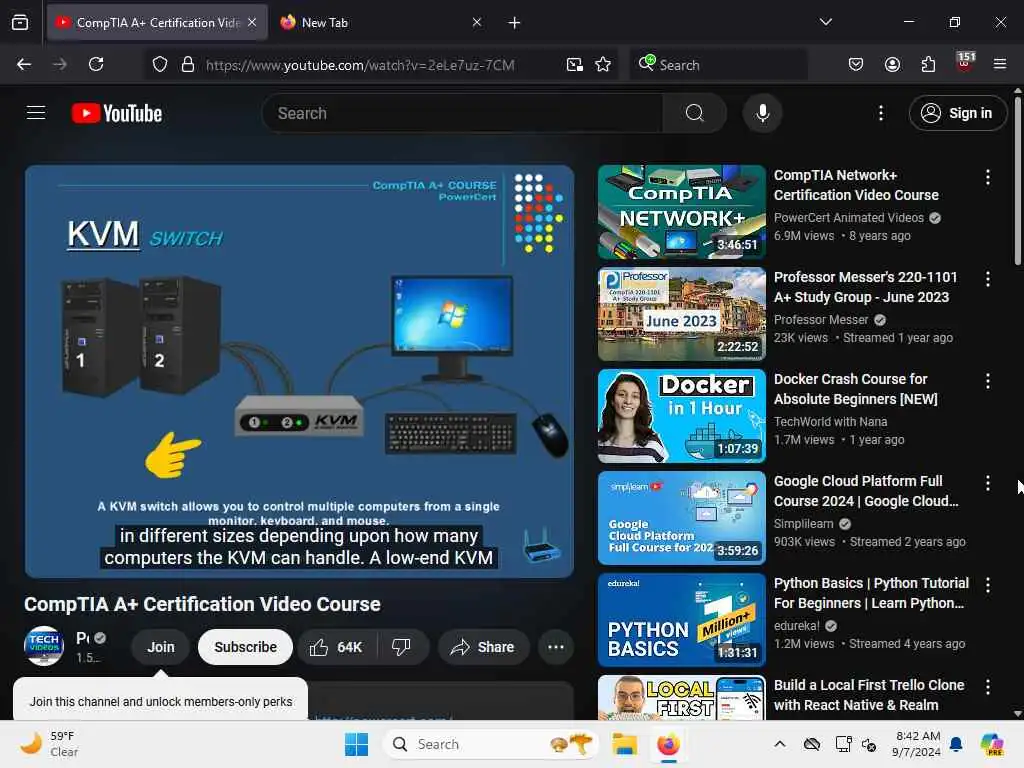This screenshot has height=768, width=1024.
Task: Open options for CompTIA Network+ video
Action: (x=987, y=177)
